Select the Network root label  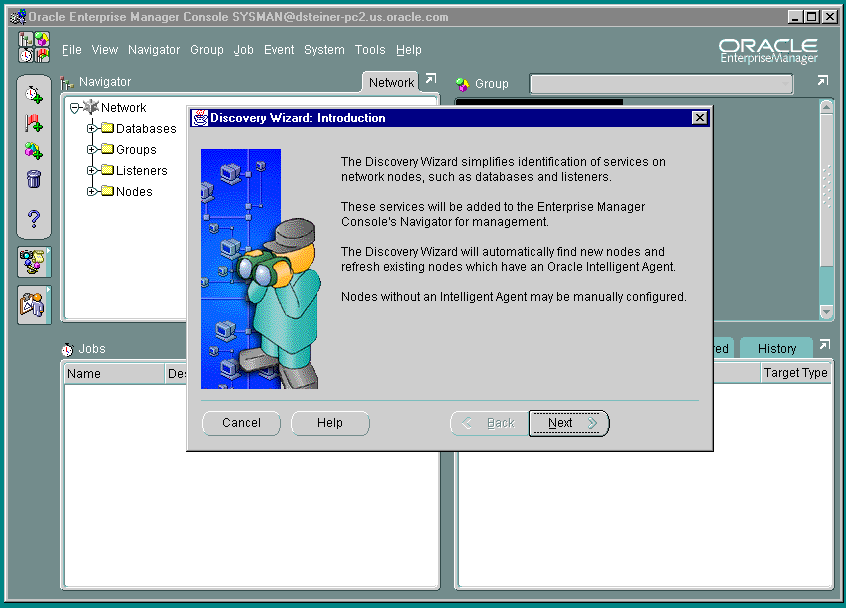click(123, 107)
